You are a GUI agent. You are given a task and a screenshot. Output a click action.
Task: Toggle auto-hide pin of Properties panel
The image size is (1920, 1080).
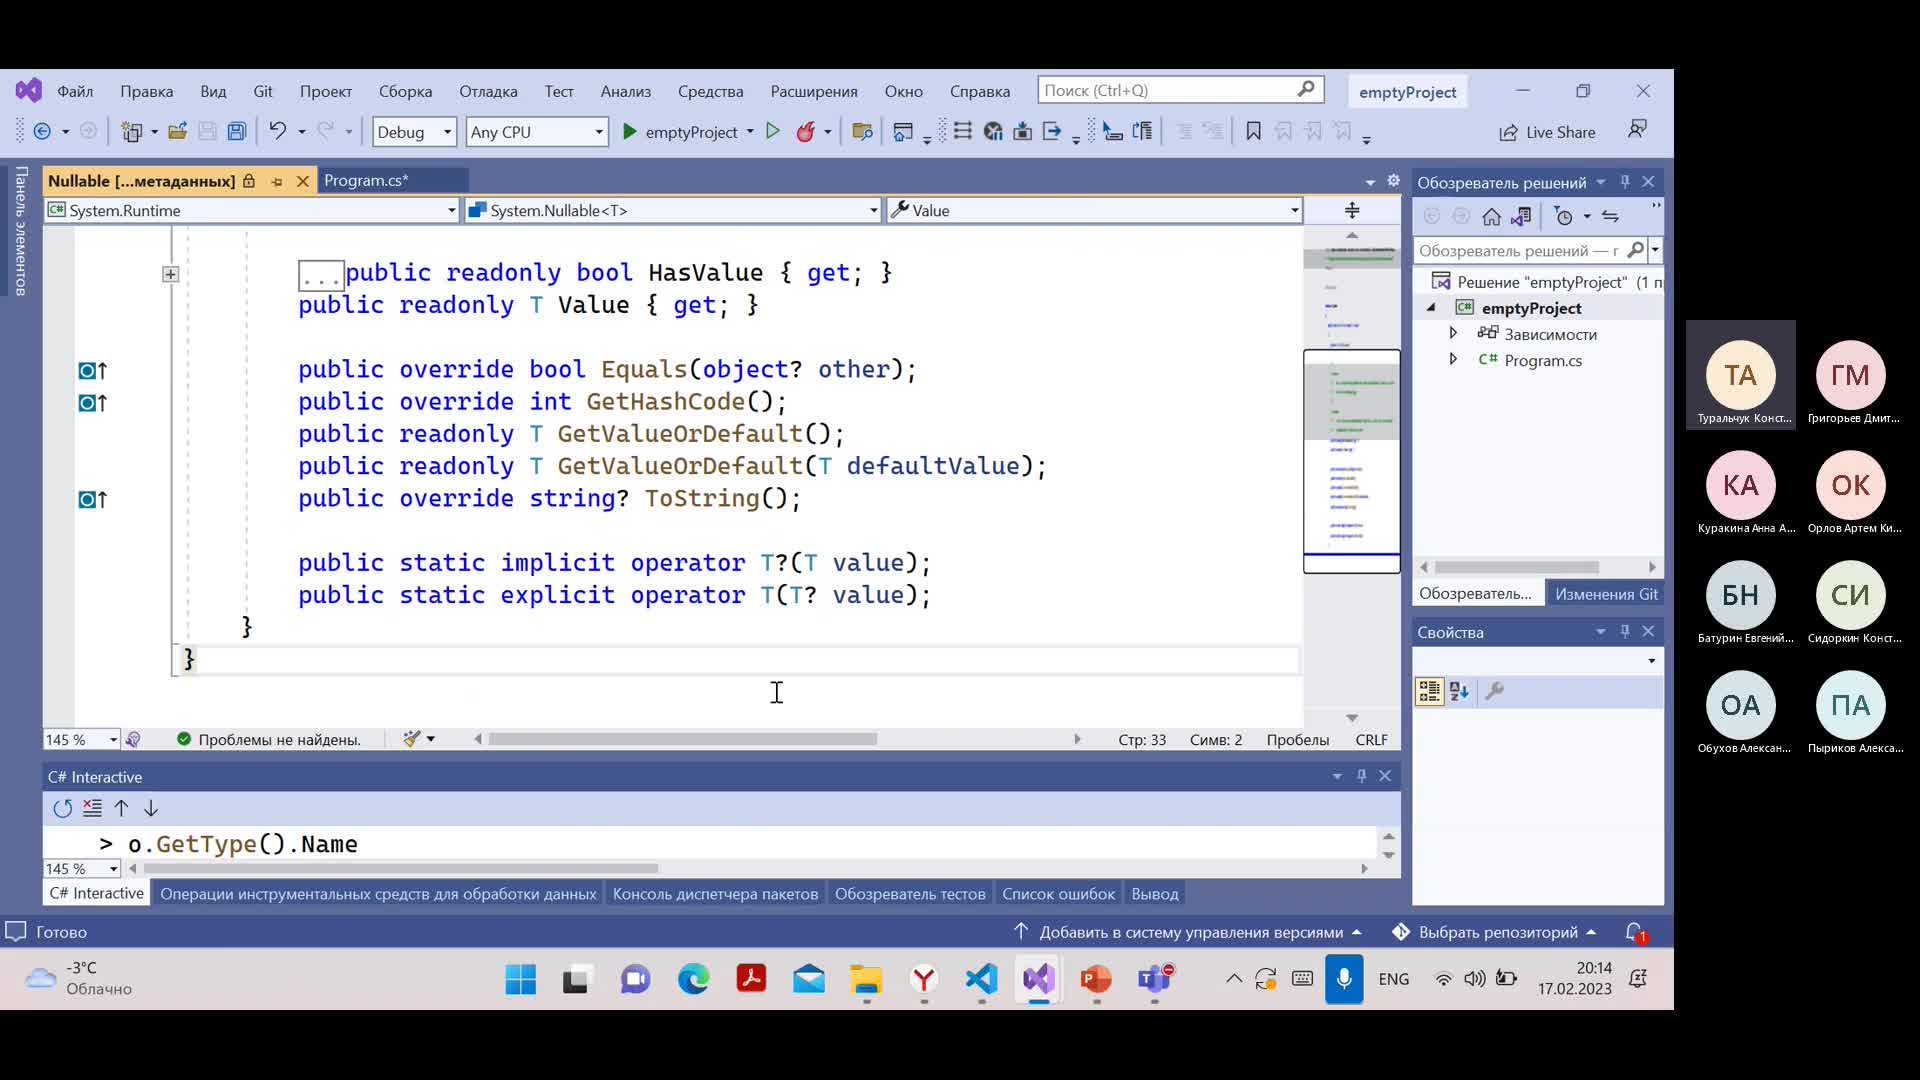point(1625,631)
